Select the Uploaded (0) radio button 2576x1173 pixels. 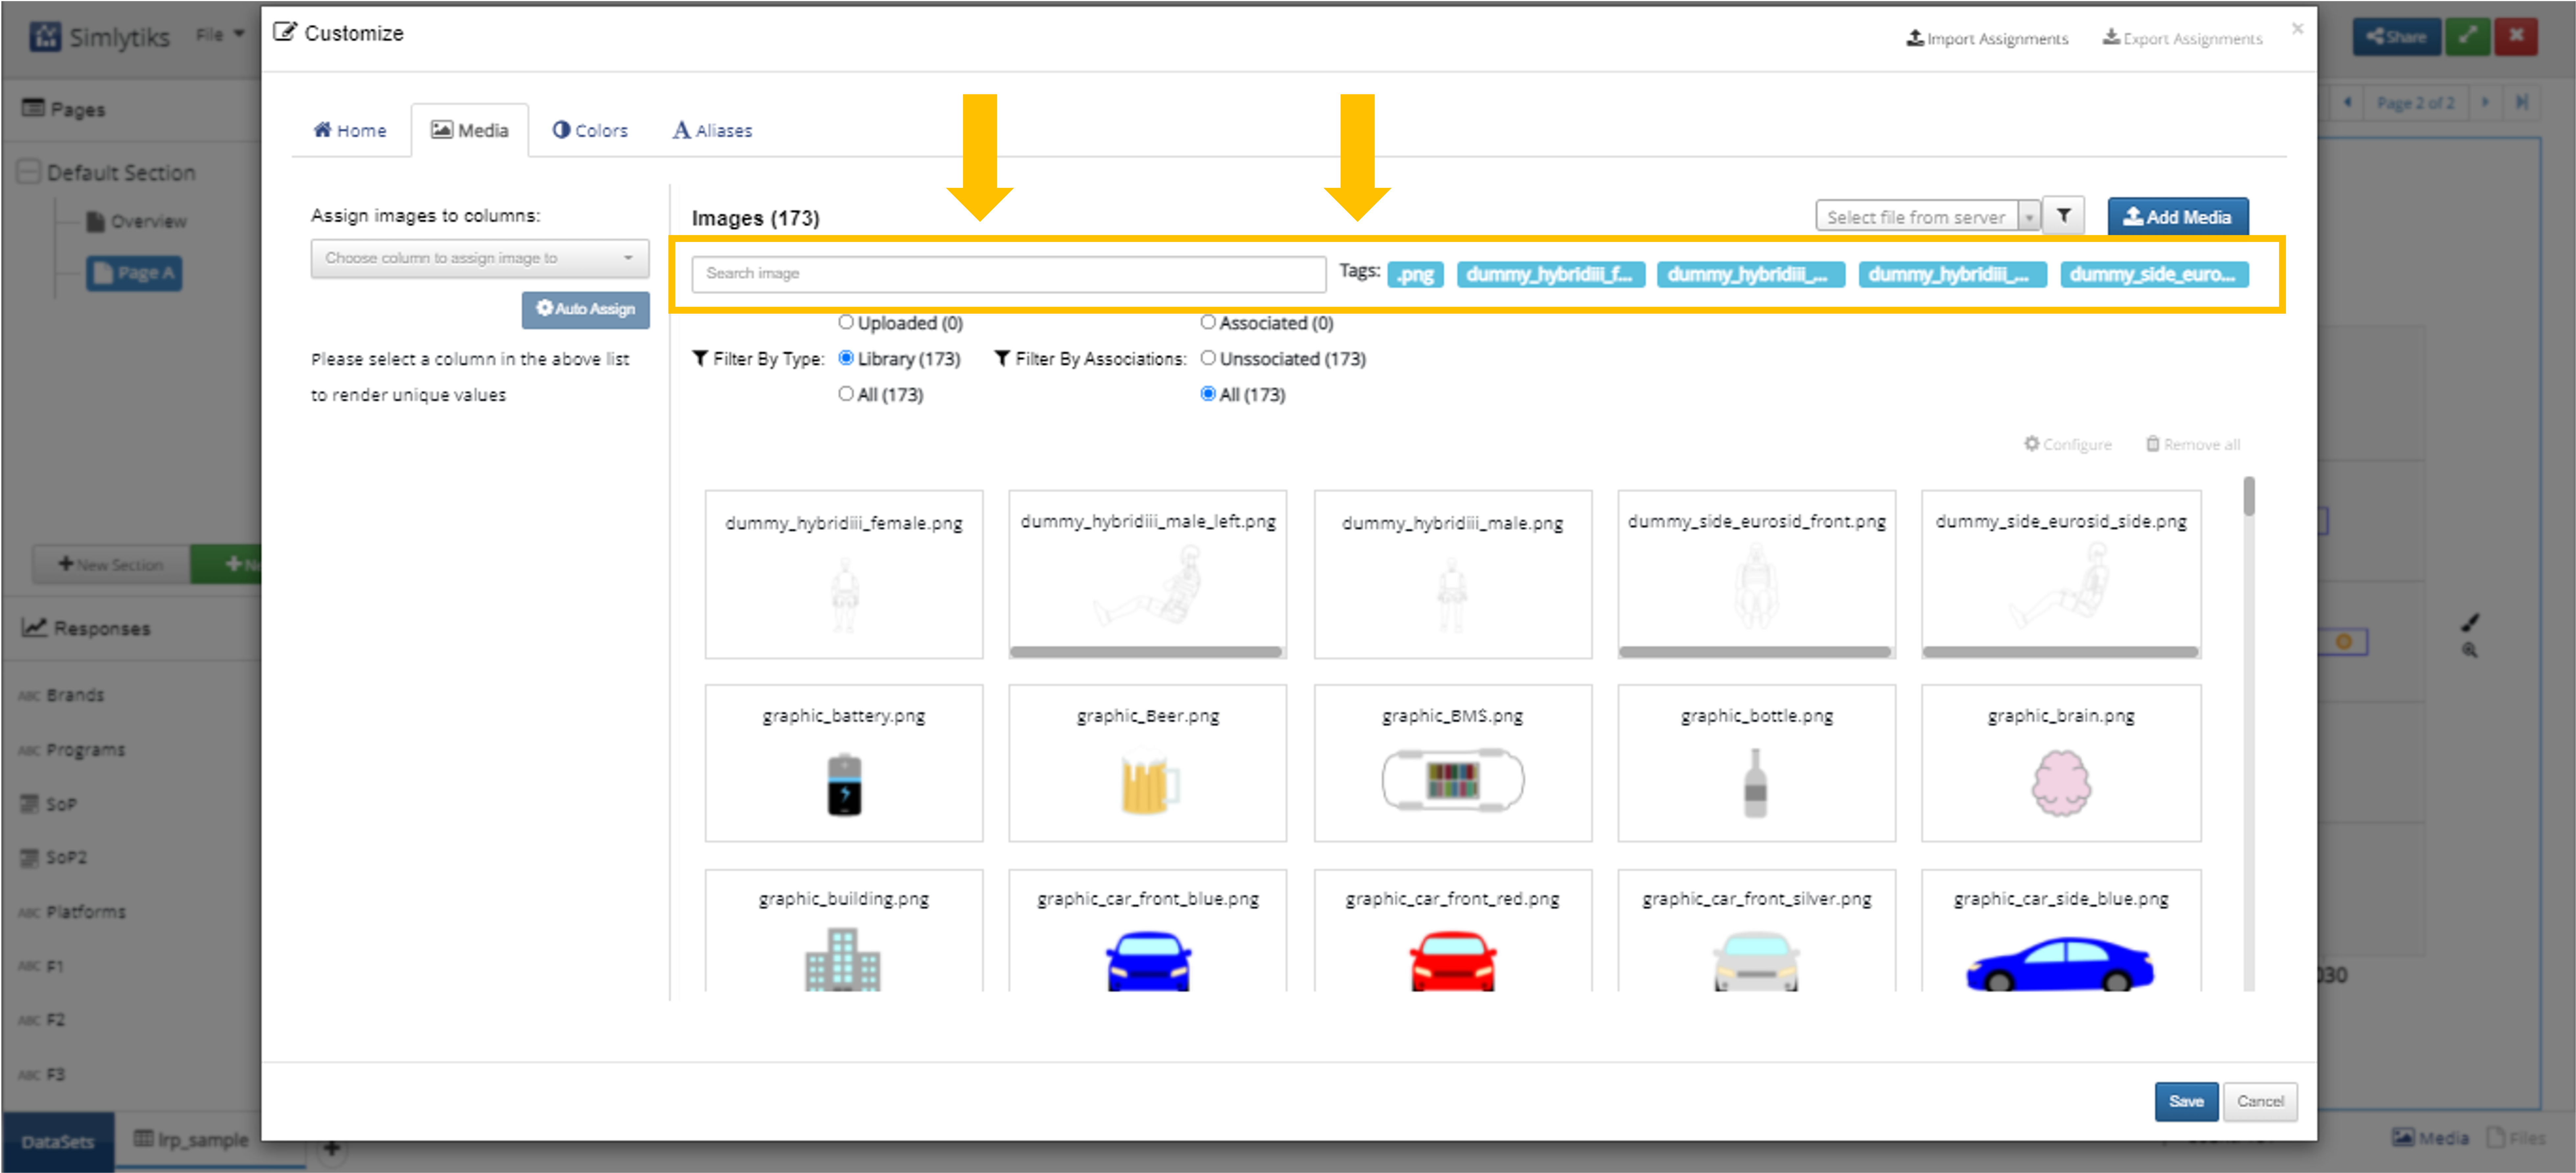pyautogui.click(x=846, y=322)
